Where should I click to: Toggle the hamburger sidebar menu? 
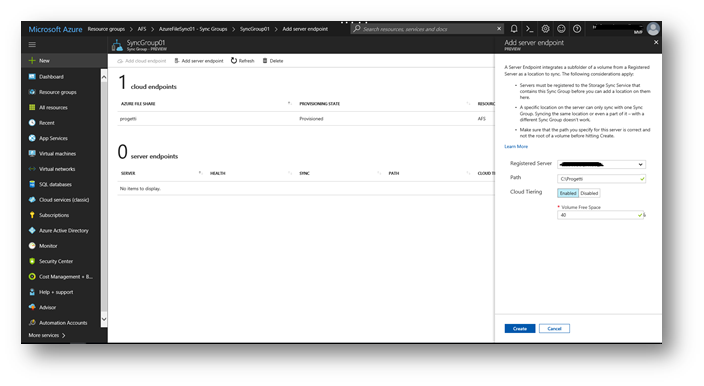coord(32,44)
